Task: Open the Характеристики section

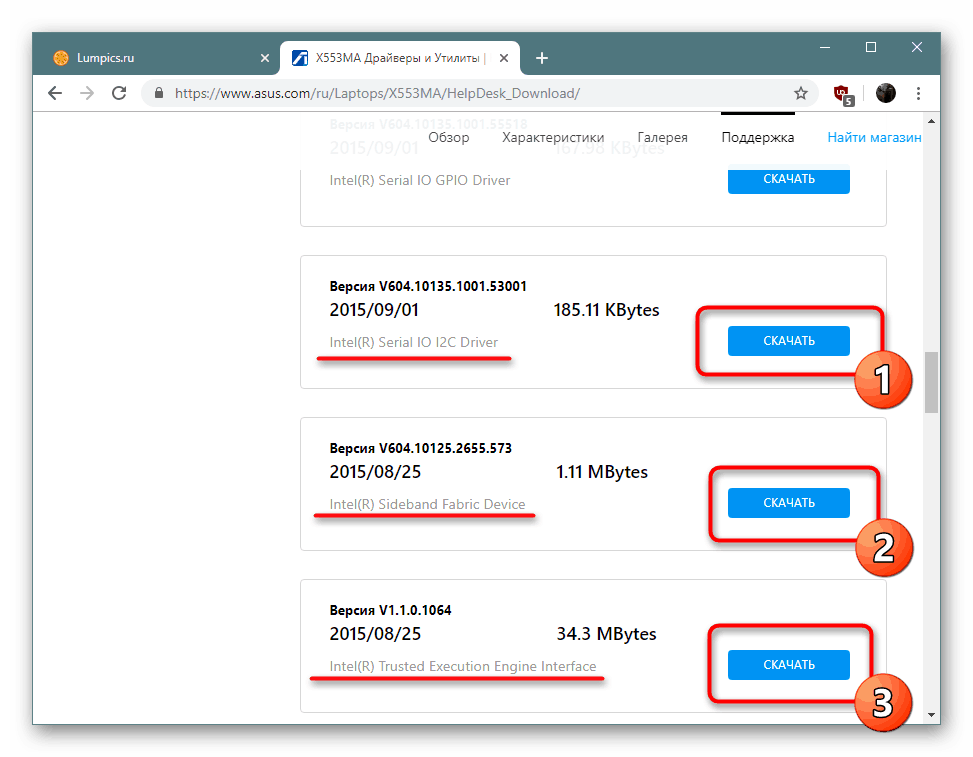Action: click(x=553, y=137)
